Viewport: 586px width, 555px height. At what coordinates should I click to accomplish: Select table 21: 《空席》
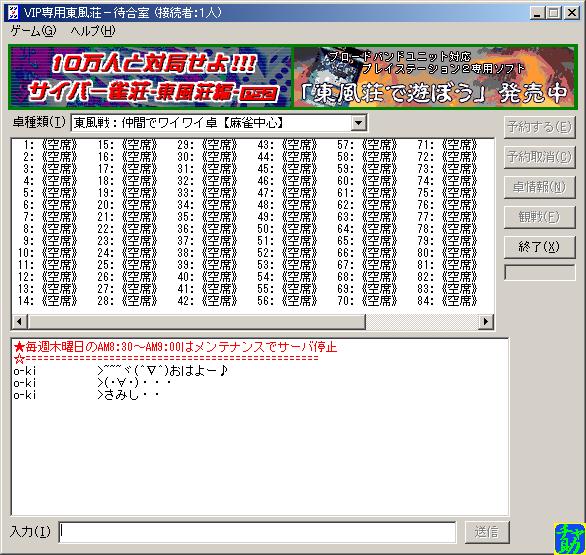click(x=127, y=217)
